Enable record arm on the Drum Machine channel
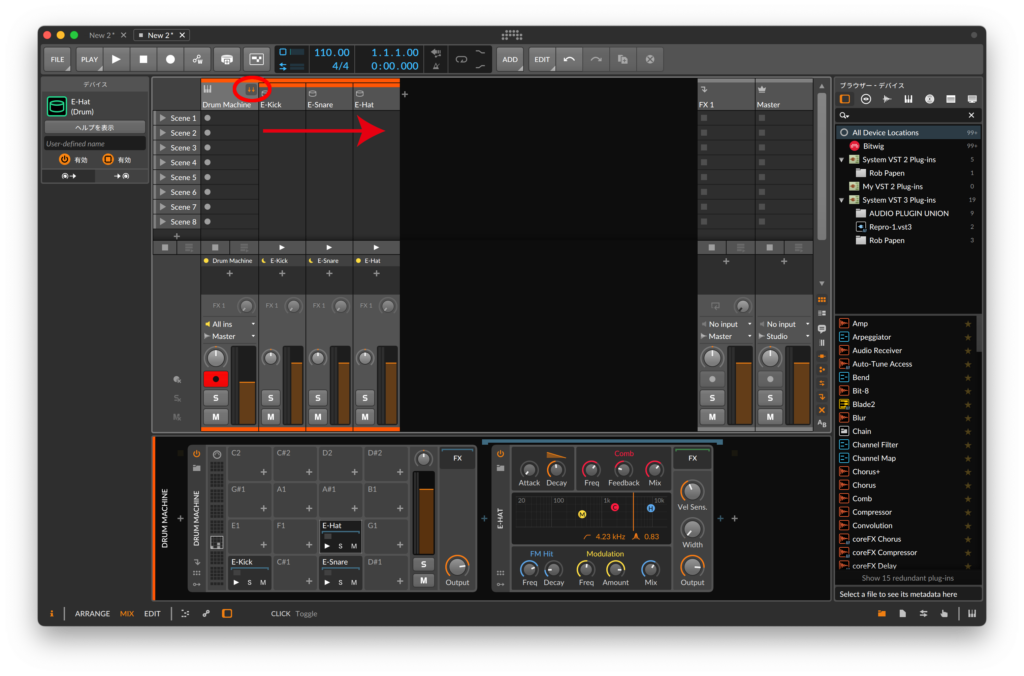Viewport: 1024px width, 676px height. point(216,378)
